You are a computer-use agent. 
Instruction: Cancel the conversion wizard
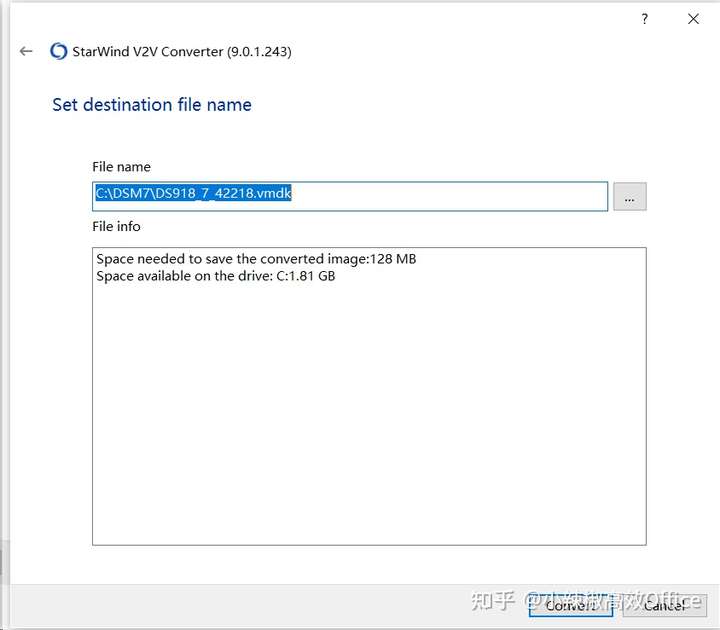tap(665, 604)
